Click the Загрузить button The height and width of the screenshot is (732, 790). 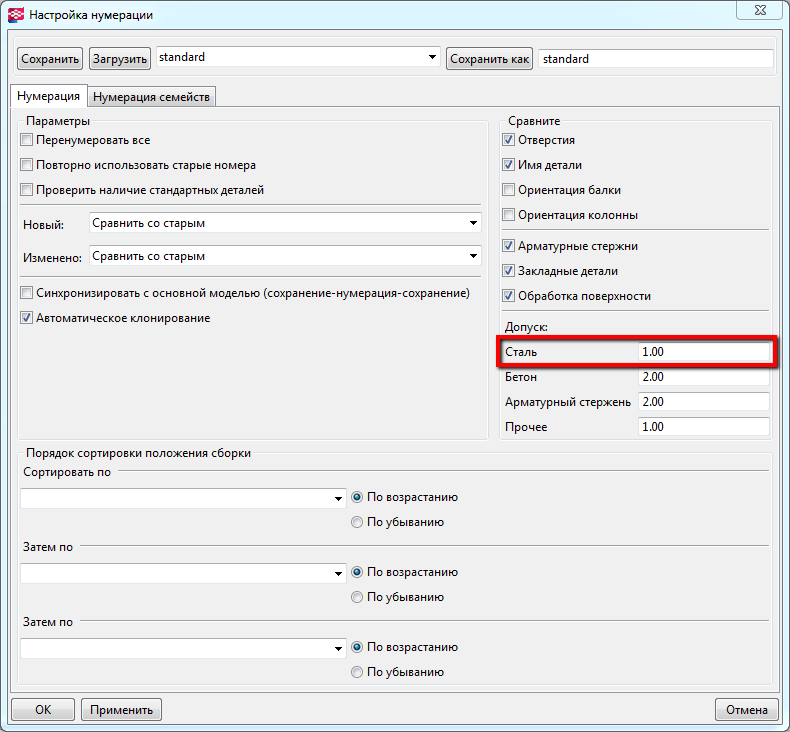coord(120,59)
